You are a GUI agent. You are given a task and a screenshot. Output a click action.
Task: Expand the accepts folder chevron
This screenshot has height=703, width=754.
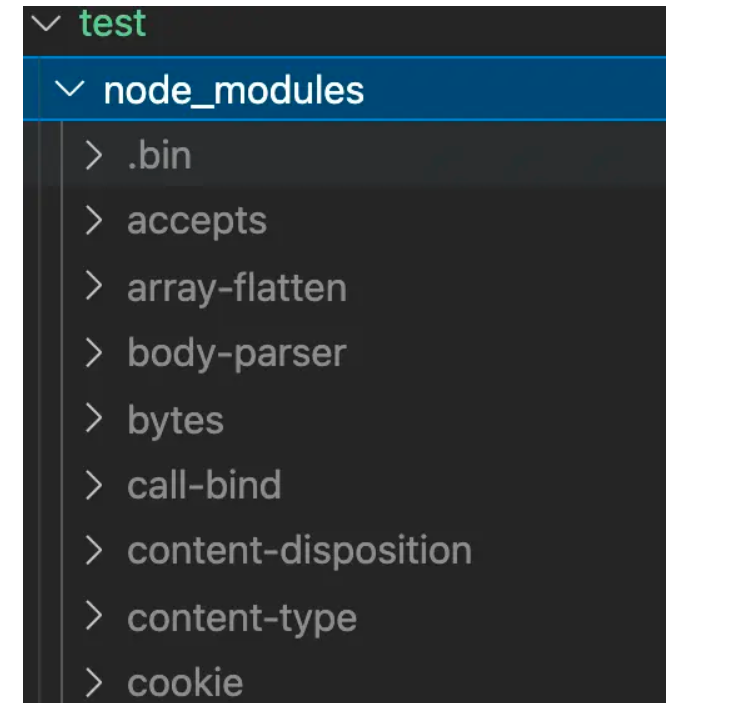point(94,221)
